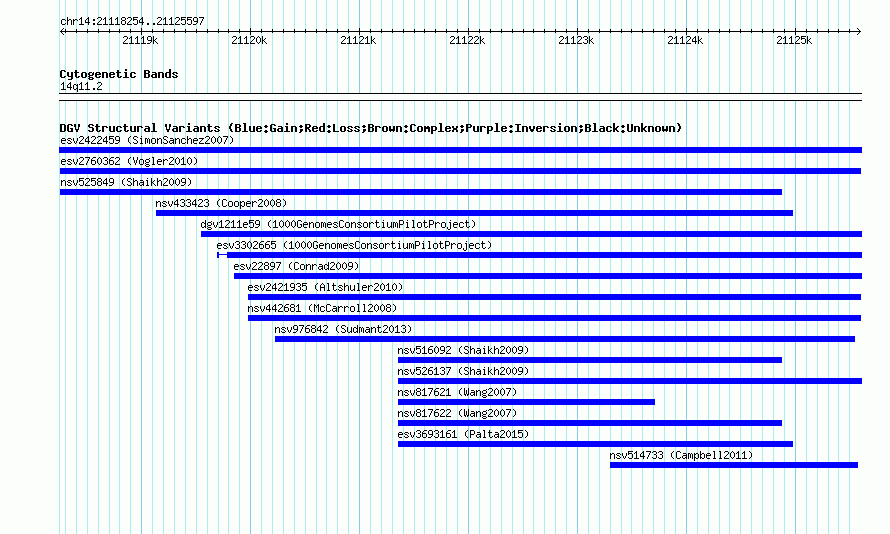Screen dimensions: 890x534
Task: Click the esv2421935 variant bar
Action: 555,297
